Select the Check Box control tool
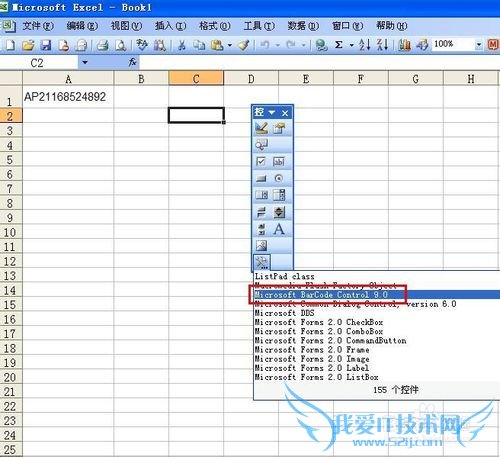This screenshot has height=457, width=500. (x=261, y=162)
